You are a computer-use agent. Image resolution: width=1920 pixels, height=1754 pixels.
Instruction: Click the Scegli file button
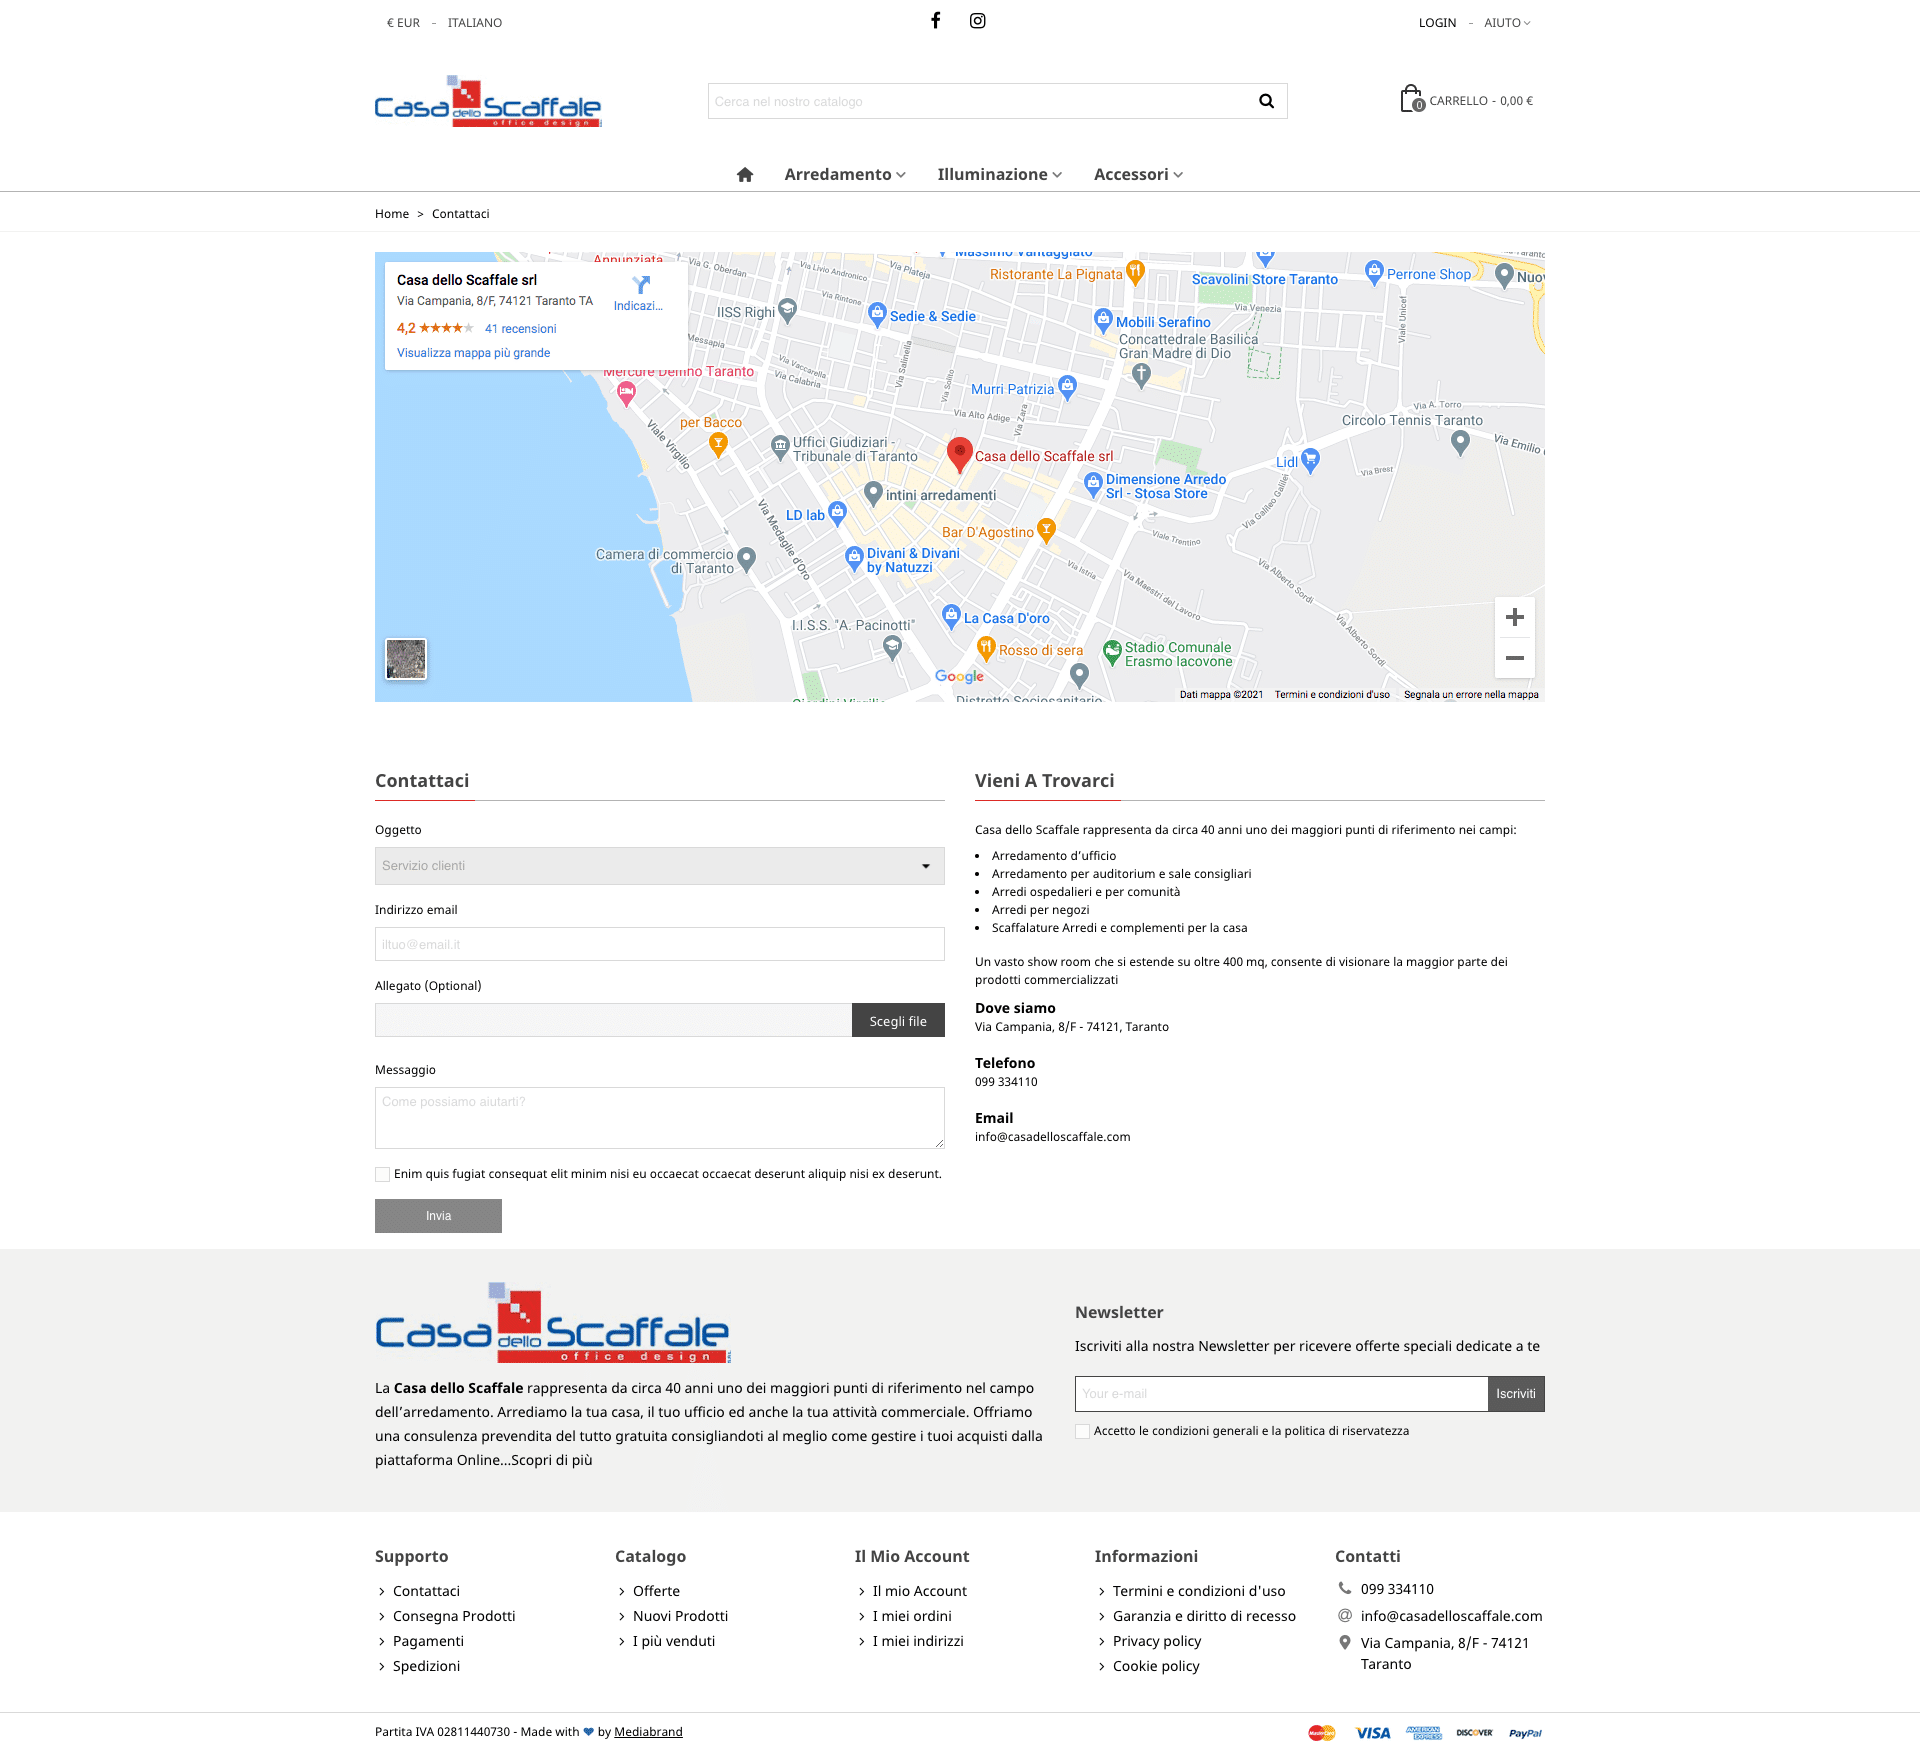[x=898, y=1021]
